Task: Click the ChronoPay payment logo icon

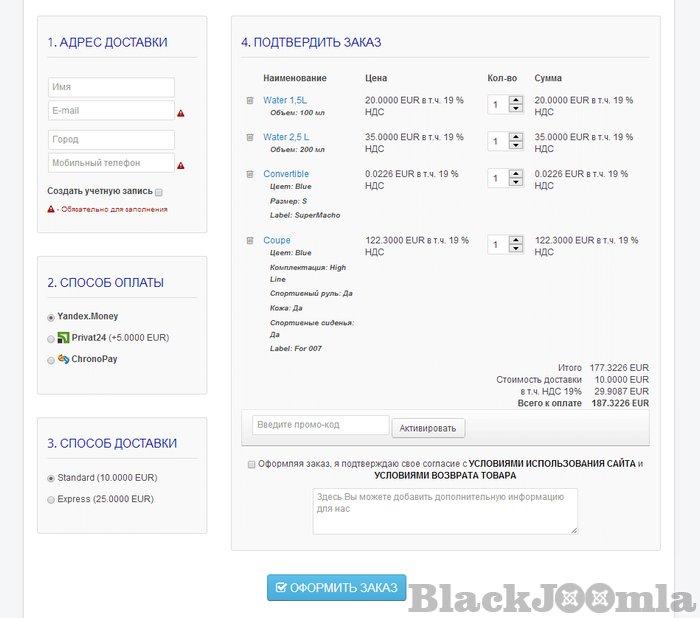Action: 63,359
